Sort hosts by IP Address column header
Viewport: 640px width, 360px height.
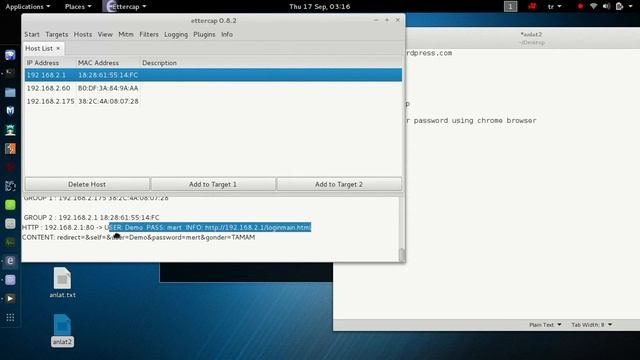point(50,62)
